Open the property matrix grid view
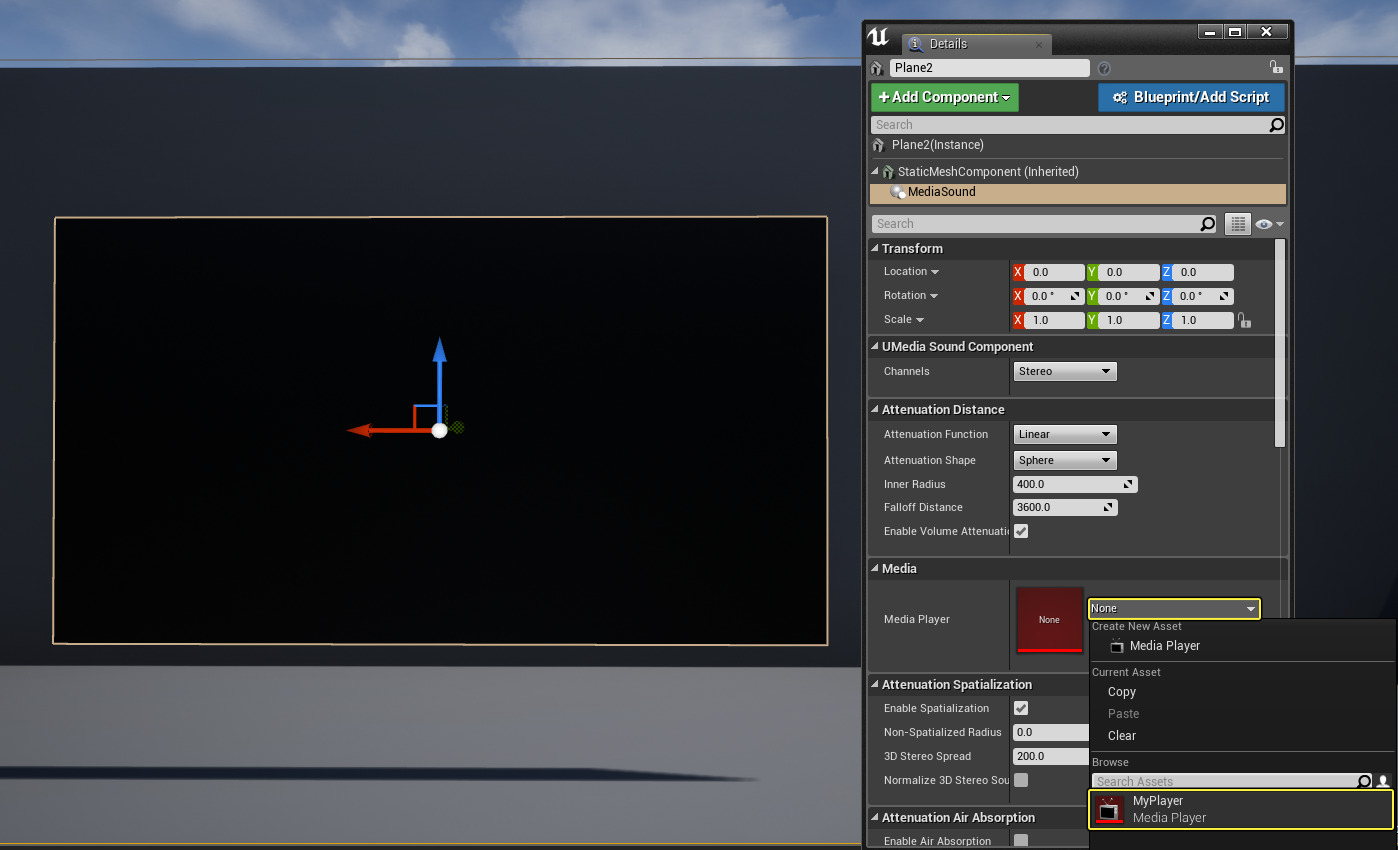1398x850 pixels. (1238, 224)
